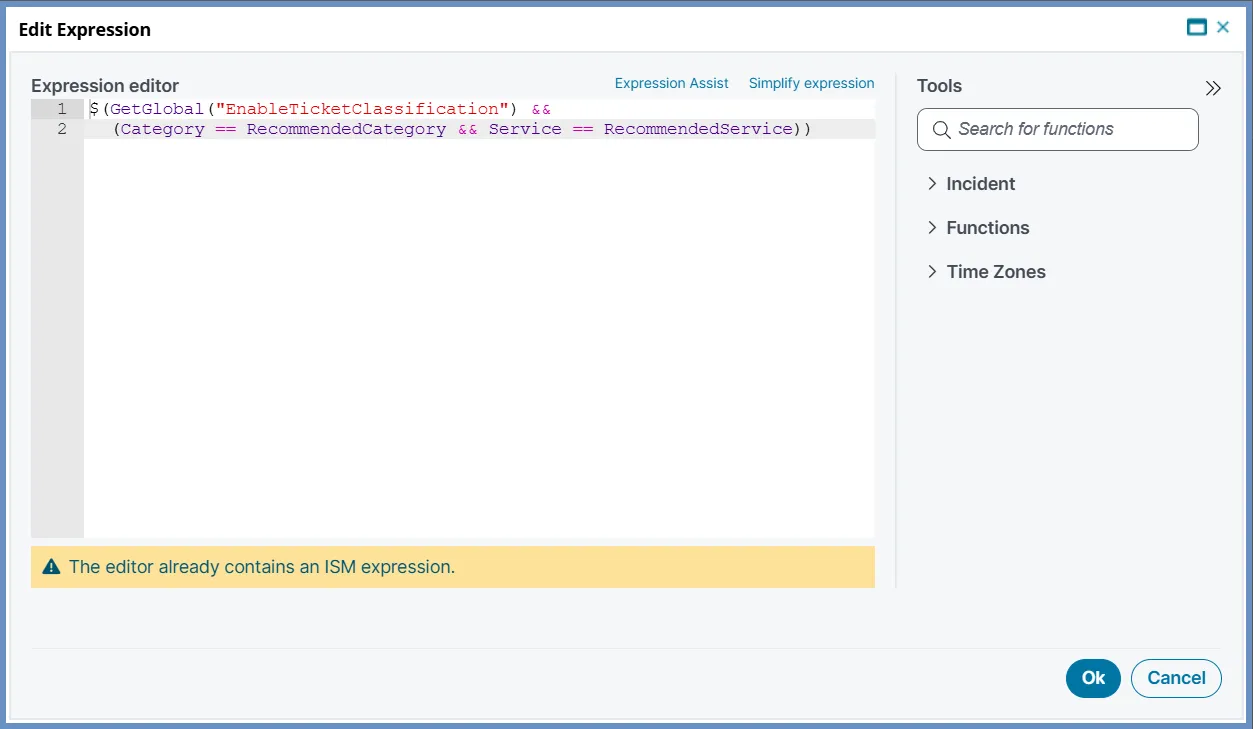This screenshot has height=729, width=1253.
Task: Collapse the Tools panel with double chevron
Action: 1213,88
